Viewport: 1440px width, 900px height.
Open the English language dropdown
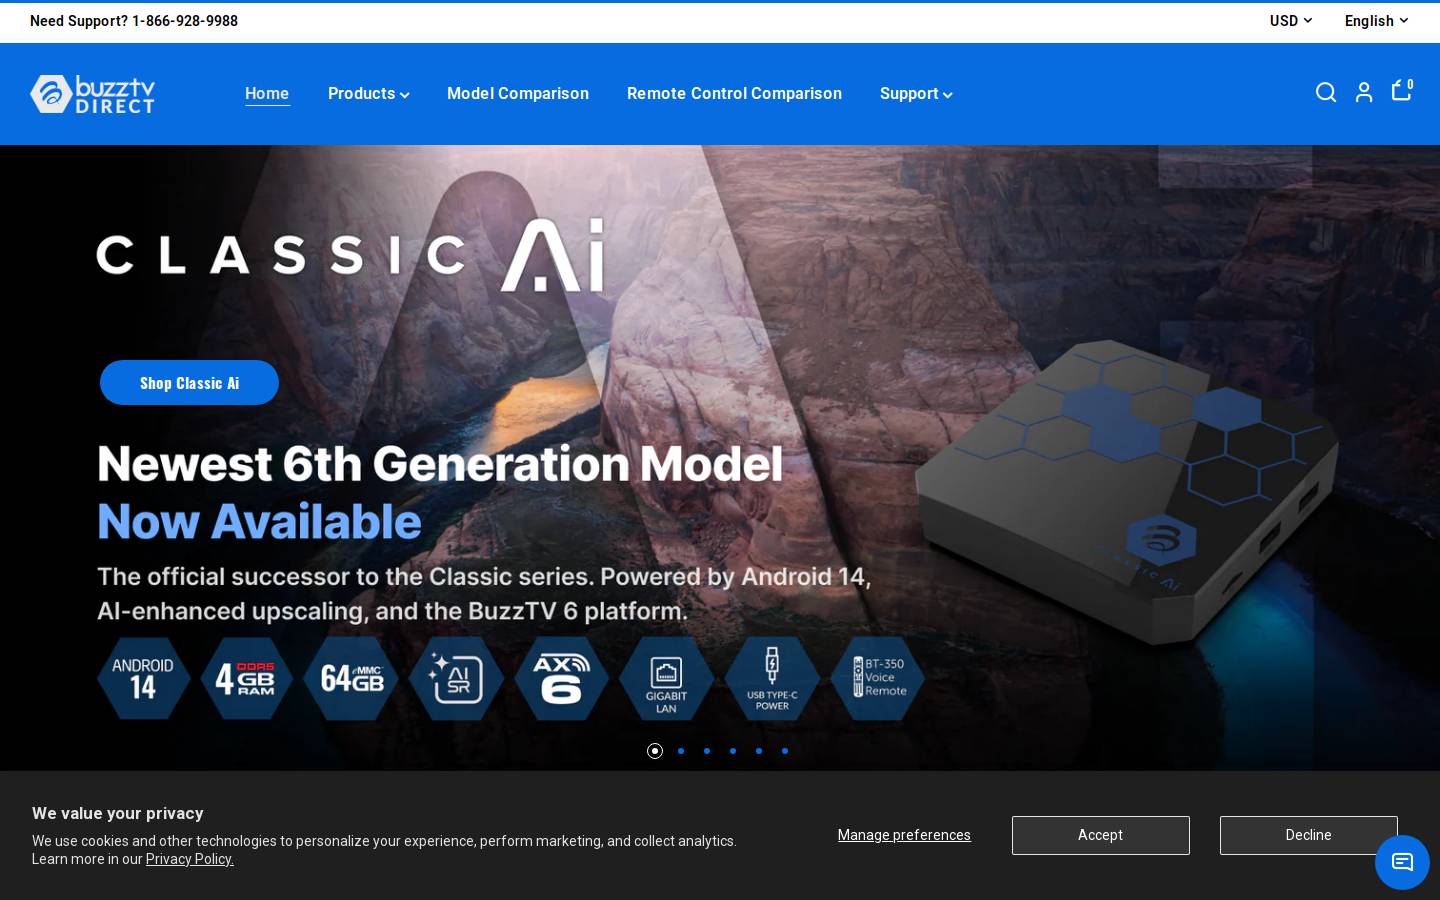pos(1376,21)
